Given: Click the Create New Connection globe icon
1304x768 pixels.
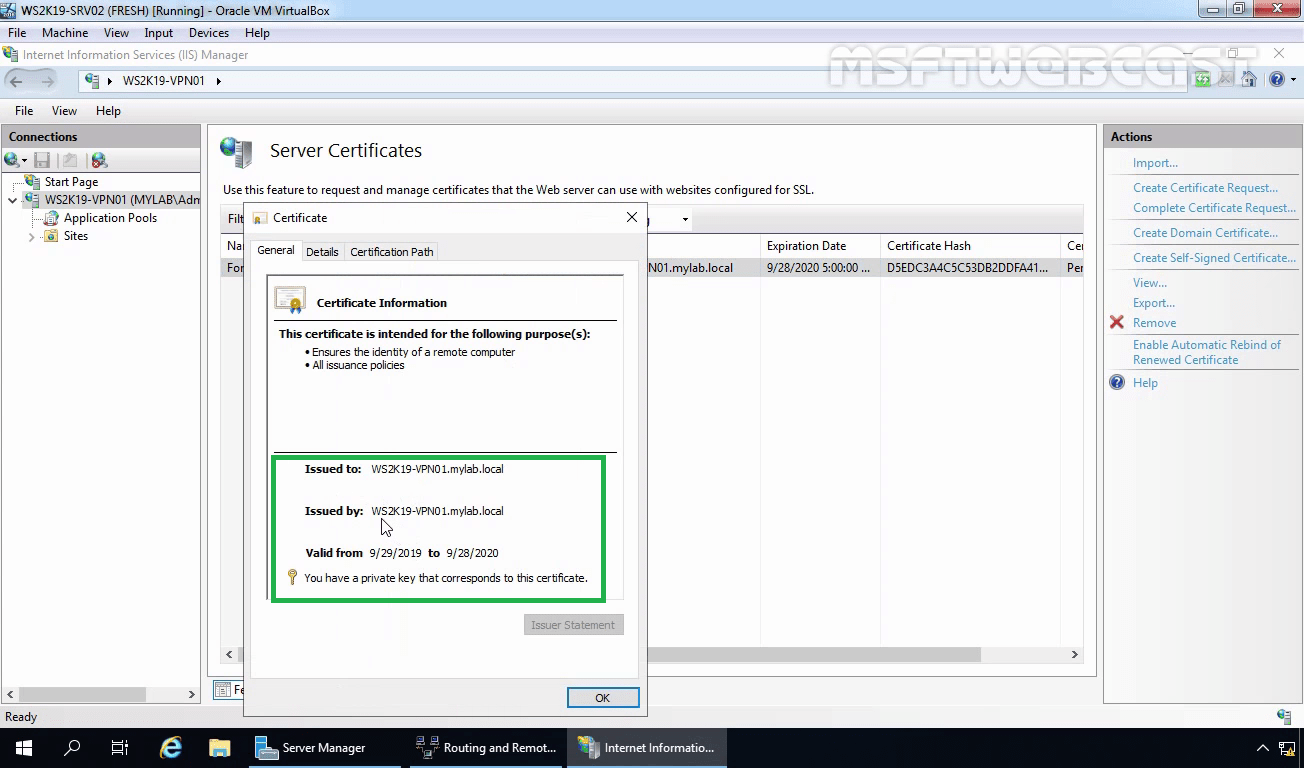Looking at the screenshot, I should coord(11,160).
